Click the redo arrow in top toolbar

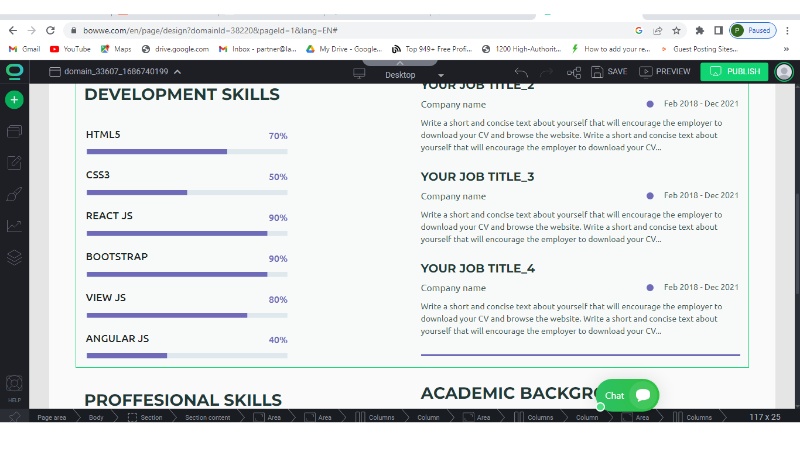tap(546, 72)
